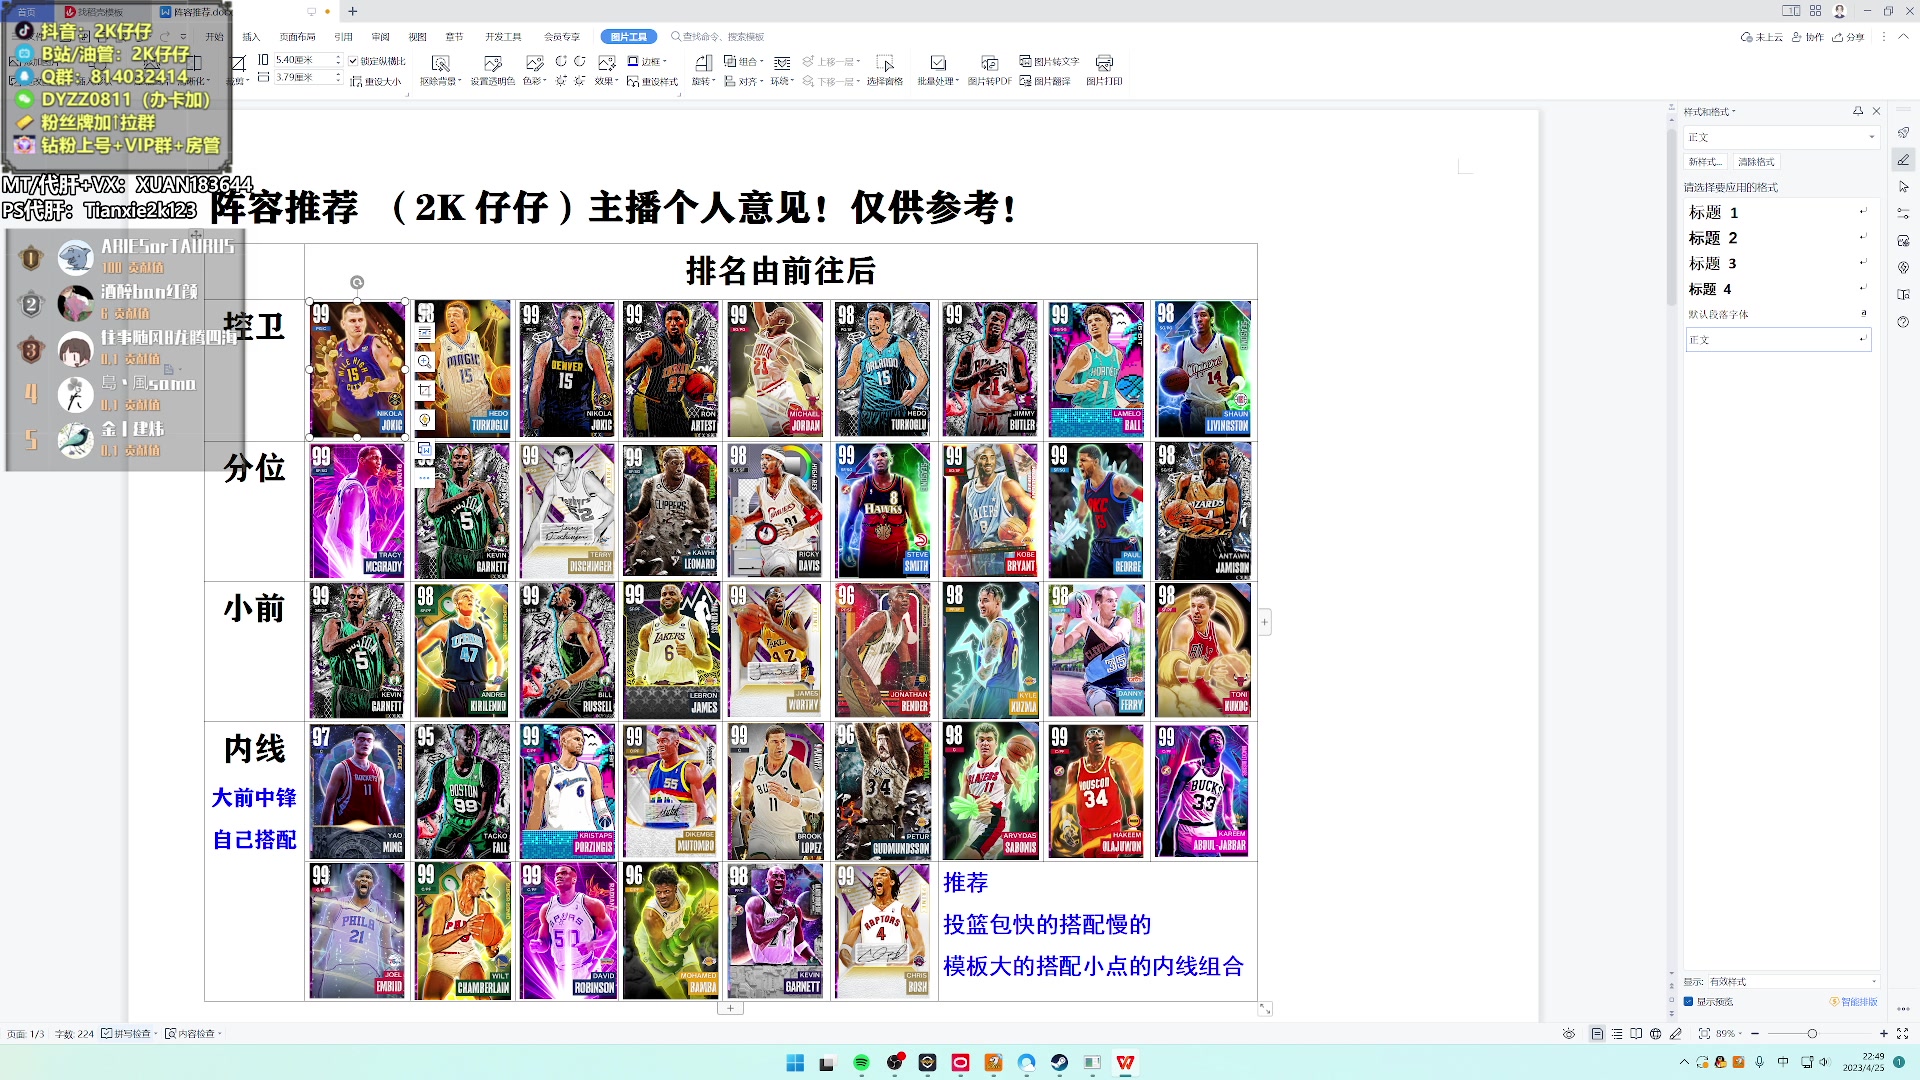Open the spell check (拼写检查) status item

click(x=129, y=1033)
